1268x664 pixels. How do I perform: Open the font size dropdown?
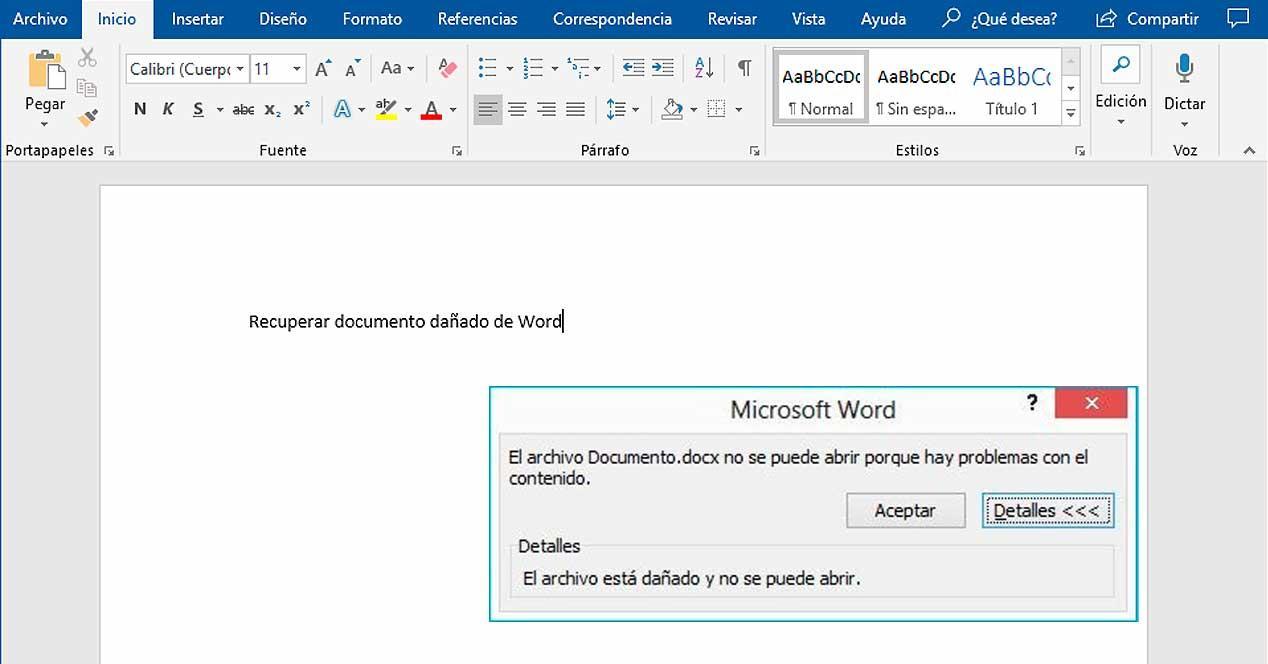pyautogui.click(x=297, y=69)
